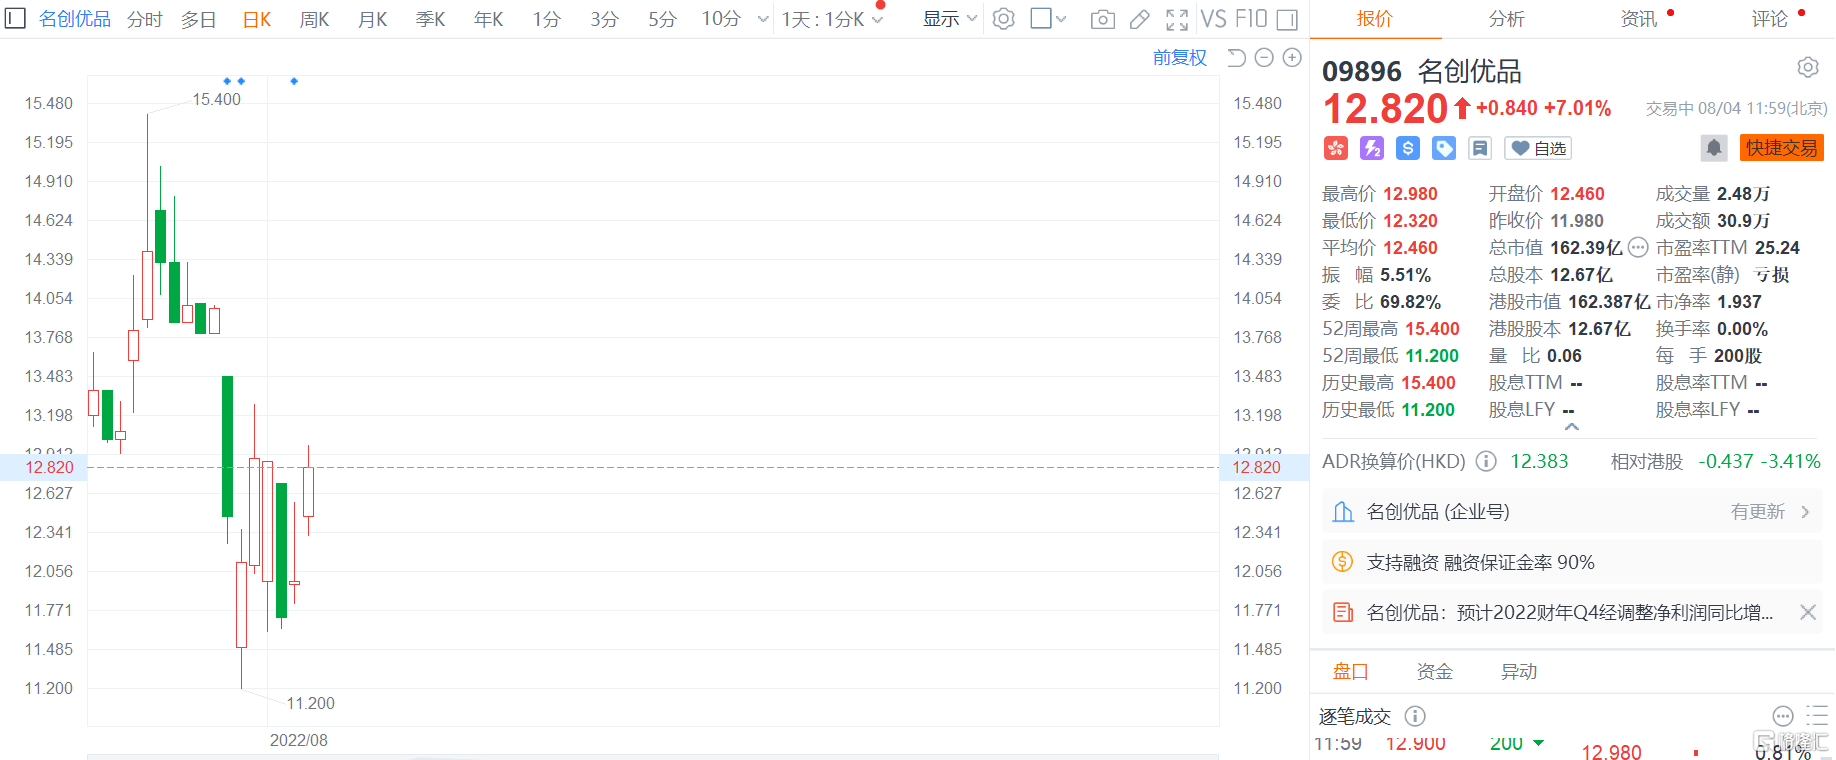Expand the 显示 display dropdown
Viewport: 1836px width, 760px height.
click(949, 19)
